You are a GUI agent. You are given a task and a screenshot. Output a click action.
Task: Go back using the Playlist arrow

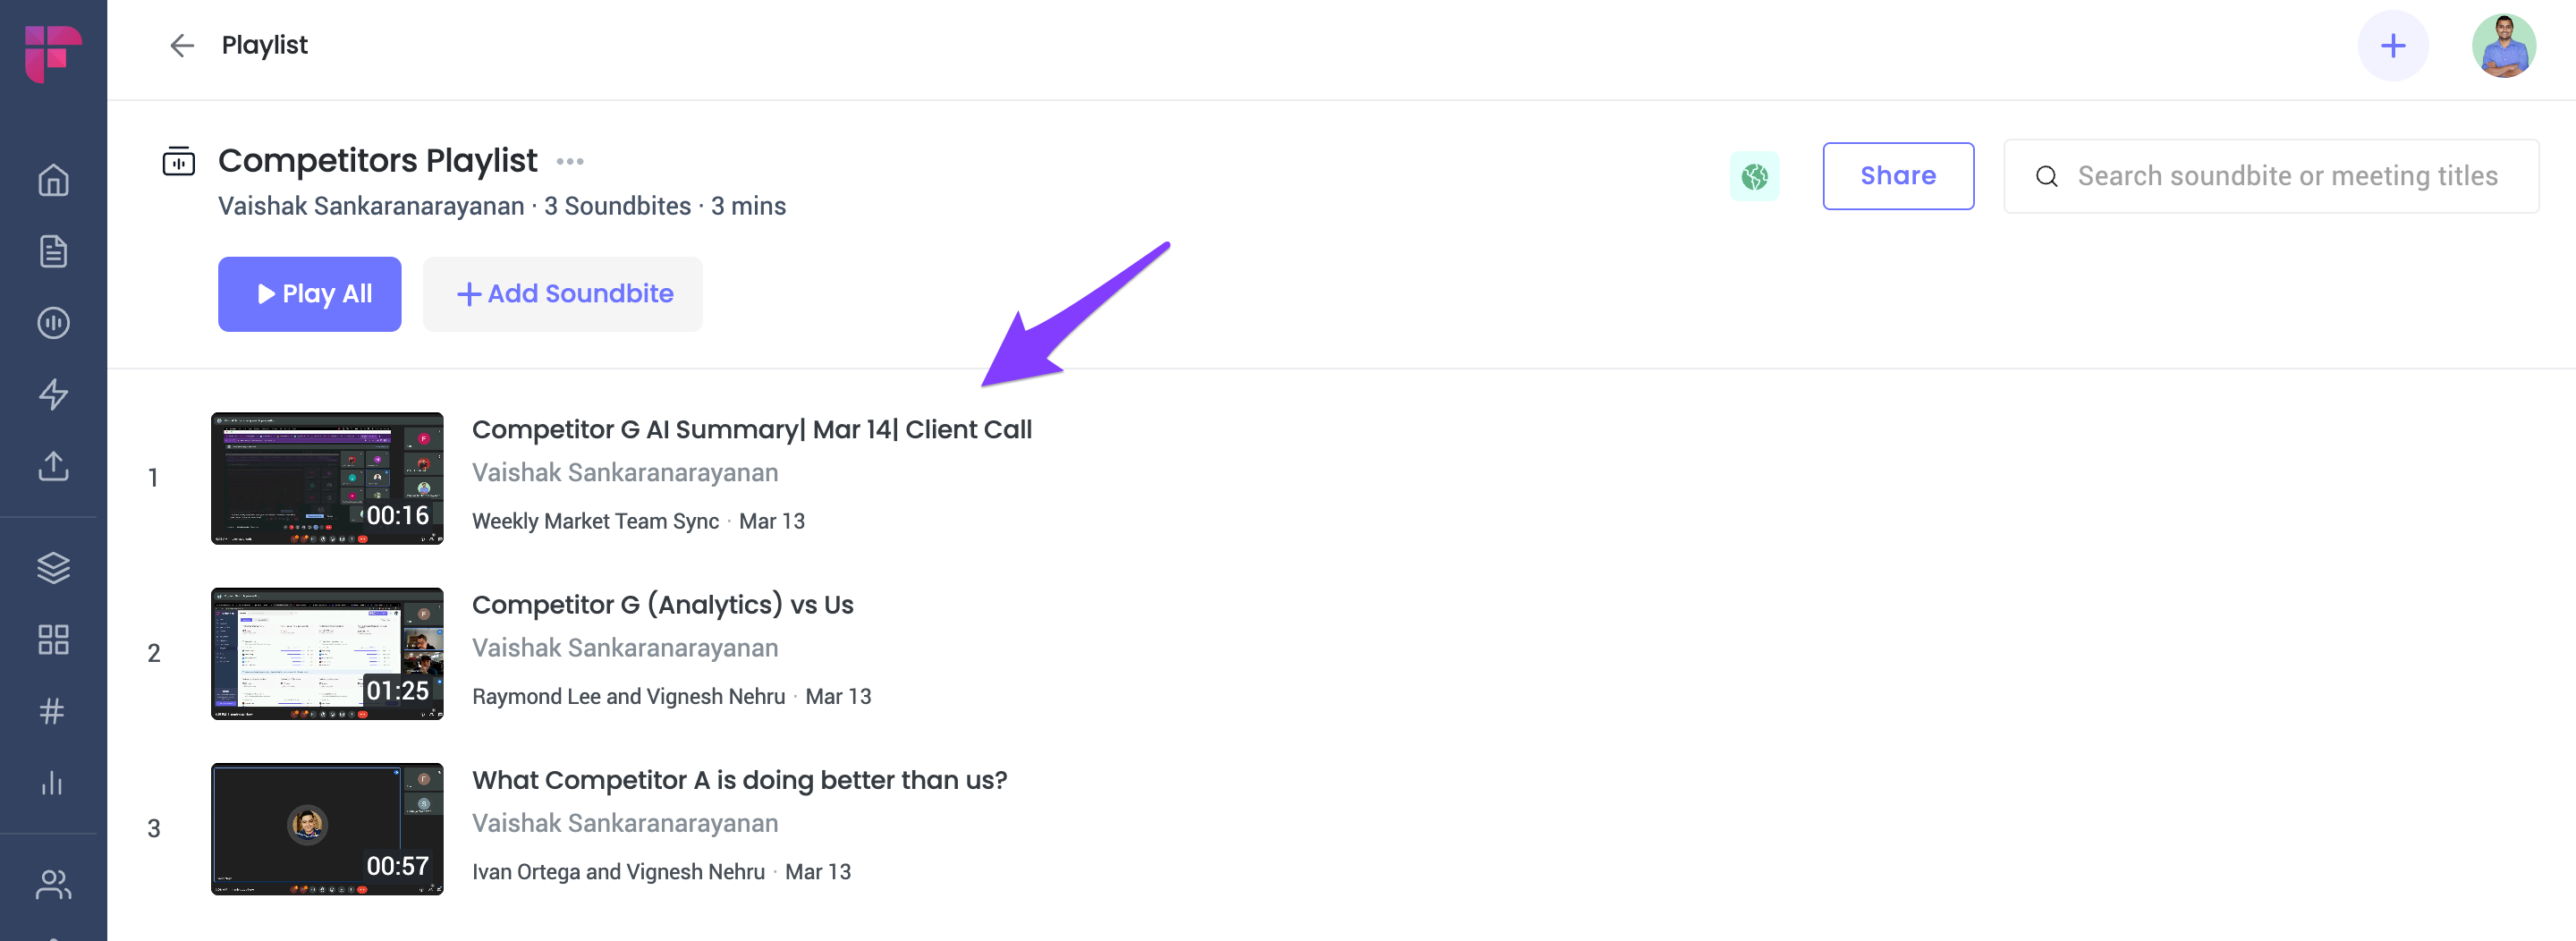click(x=182, y=46)
